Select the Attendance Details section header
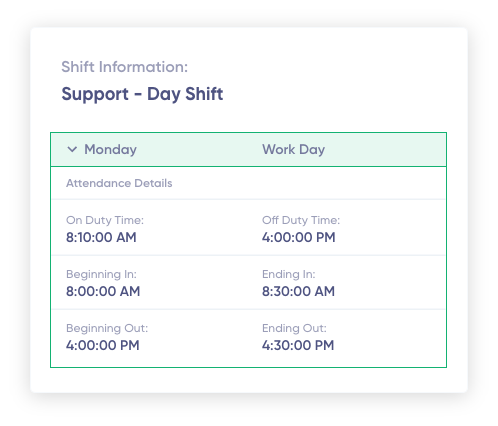 [x=119, y=183]
